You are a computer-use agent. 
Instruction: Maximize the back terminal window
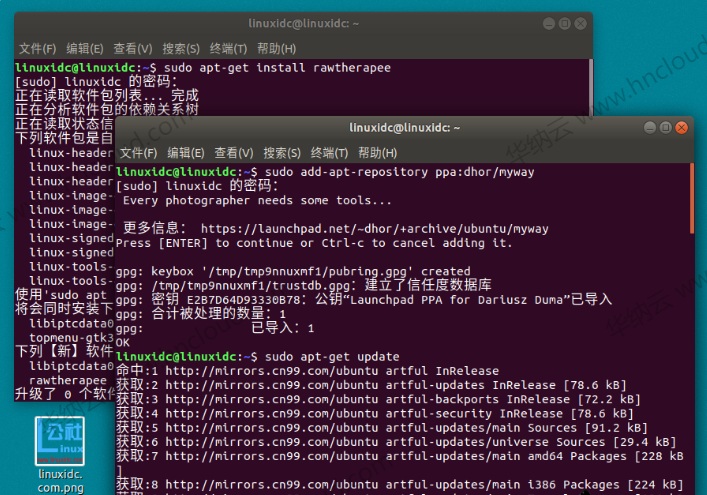tap(565, 23)
